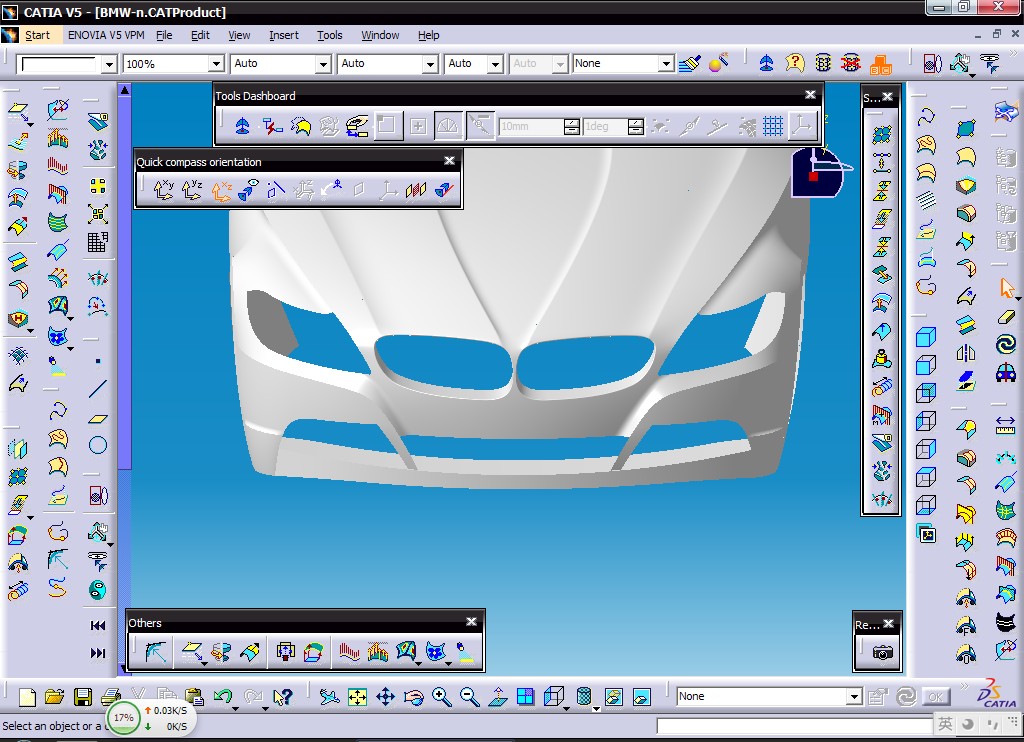Open the empty color dropdown at top left

pyautogui.click(x=109, y=64)
